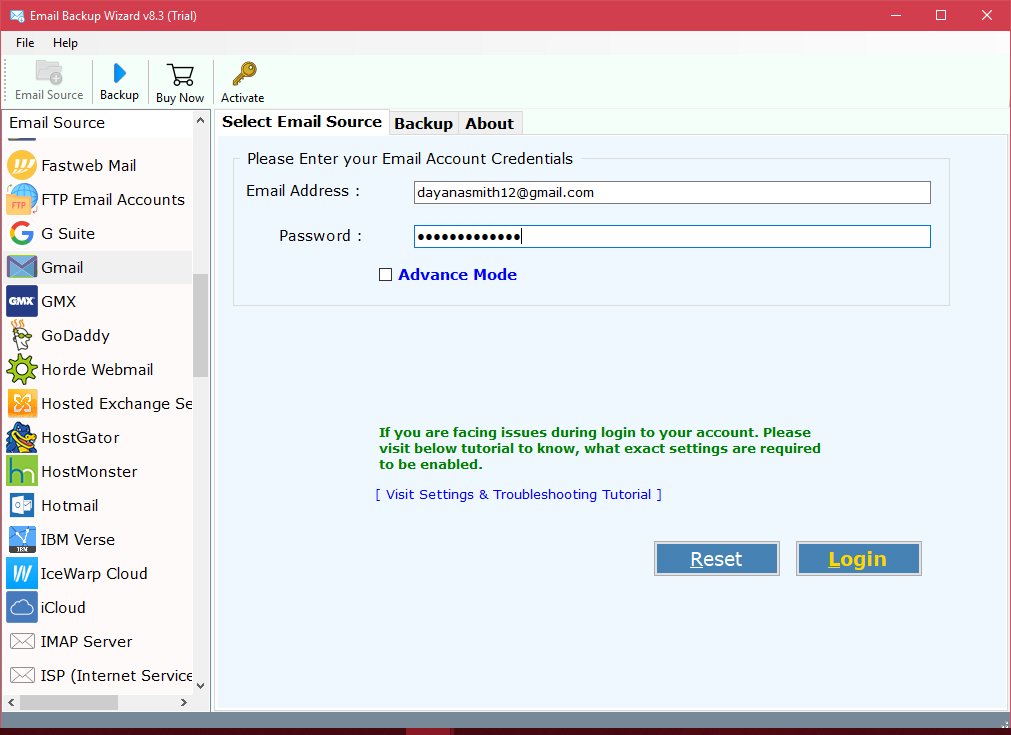
Task: Select the Fastweb Mail icon
Action: click(22, 166)
